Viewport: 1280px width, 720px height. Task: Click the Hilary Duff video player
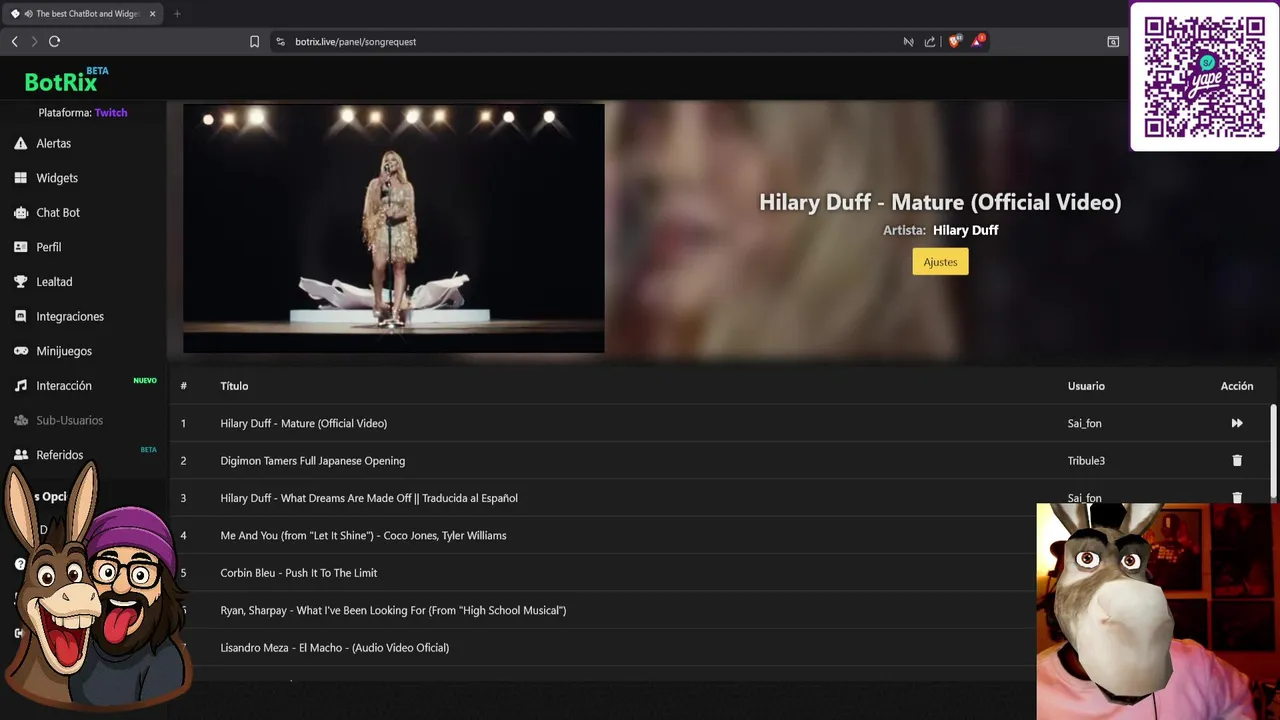click(394, 228)
